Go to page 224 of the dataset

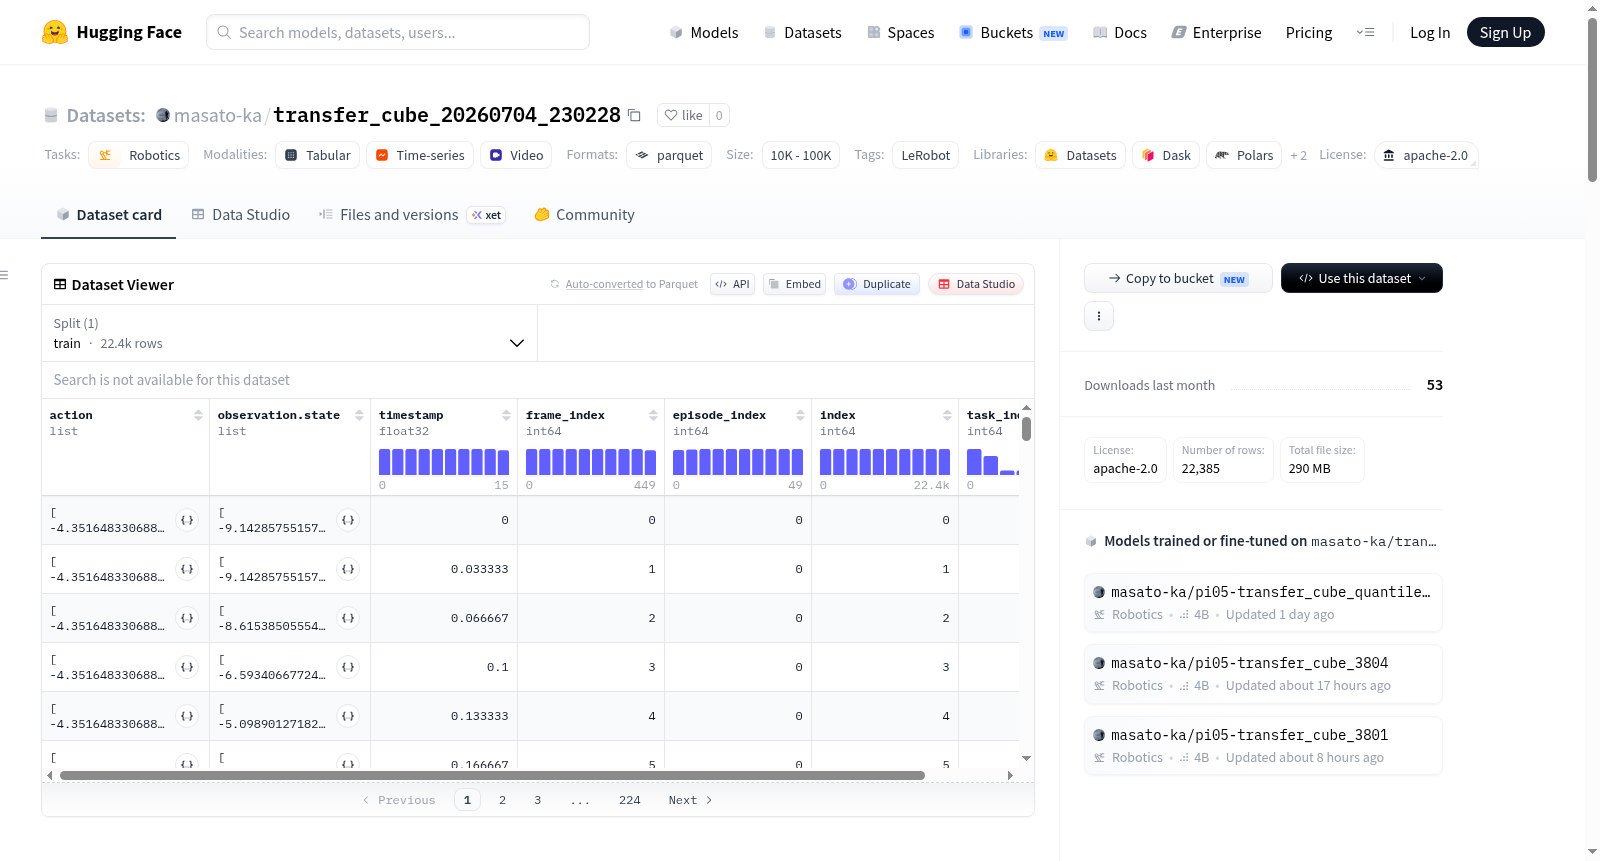pyautogui.click(x=630, y=800)
